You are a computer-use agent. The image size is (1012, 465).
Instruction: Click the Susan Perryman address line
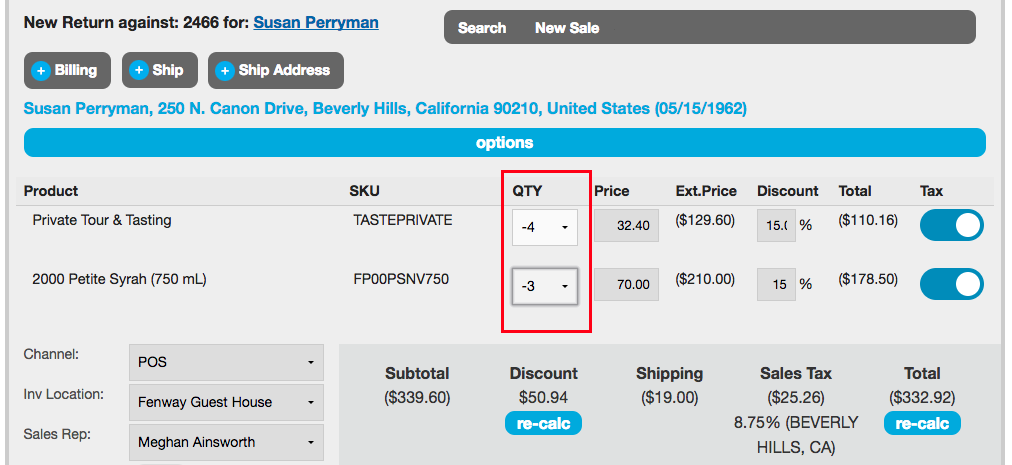tap(385, 108)
